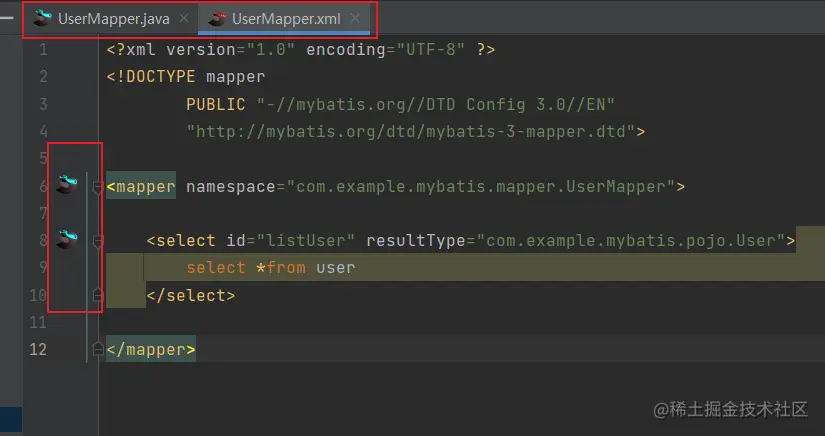Click line number 3 in gutter

click(x=43, y=104)
